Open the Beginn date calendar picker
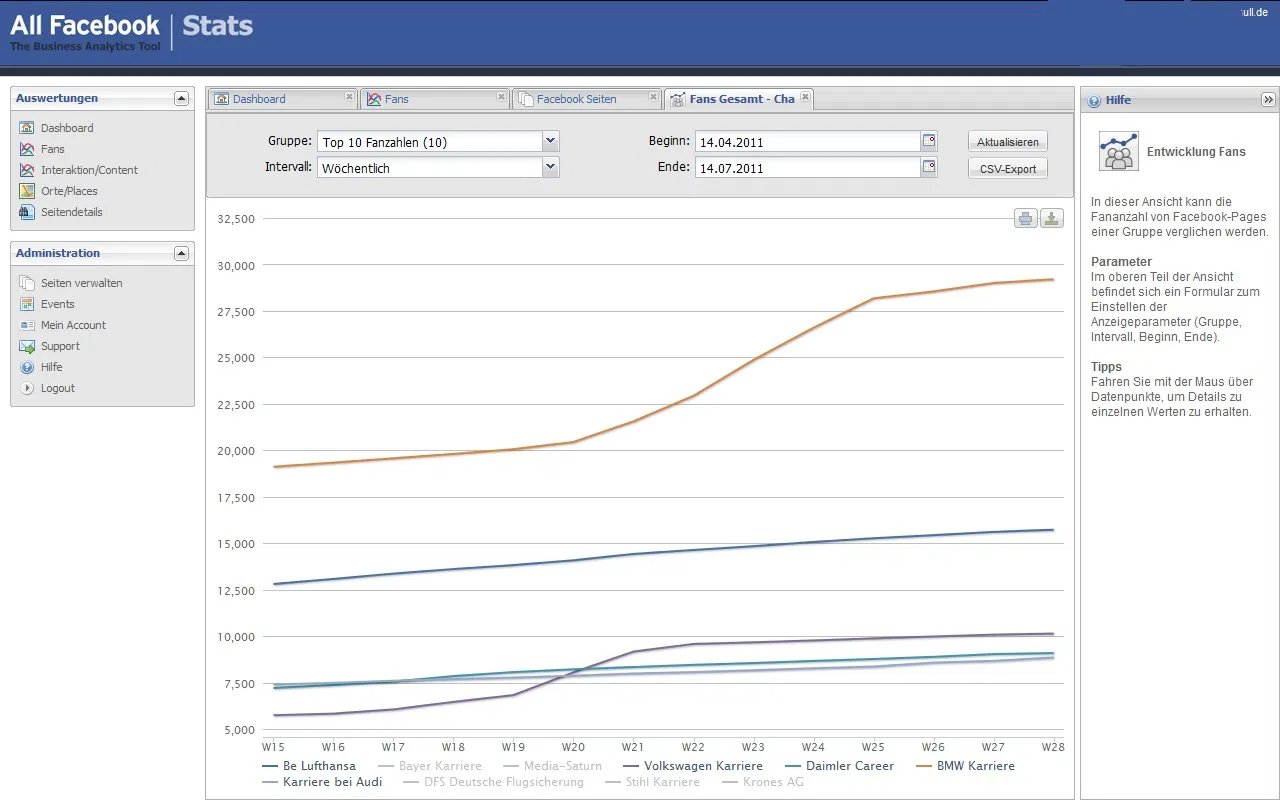Image resolution: width=1280 pixels, height=800 pixels. coord(929,141)
